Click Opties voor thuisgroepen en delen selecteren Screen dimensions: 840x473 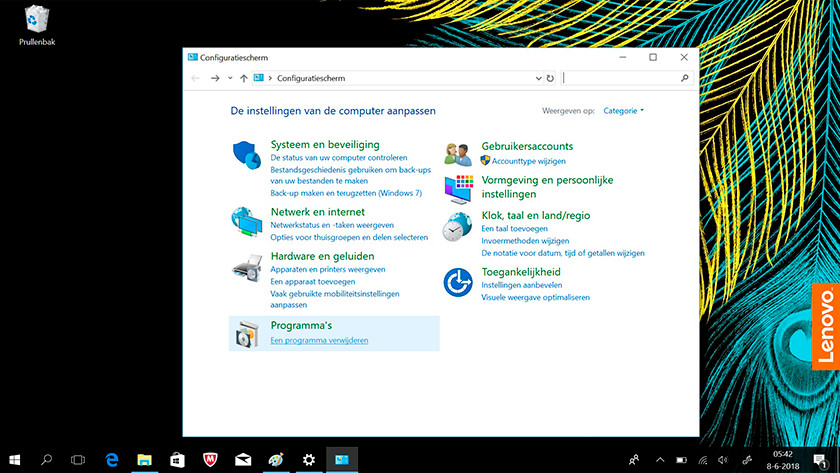[x=349, y=237]
